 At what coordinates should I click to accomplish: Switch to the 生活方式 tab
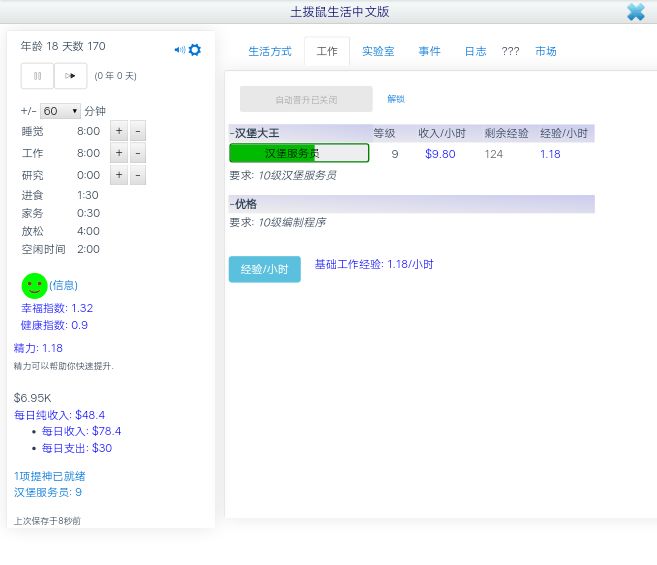point(270,52)
